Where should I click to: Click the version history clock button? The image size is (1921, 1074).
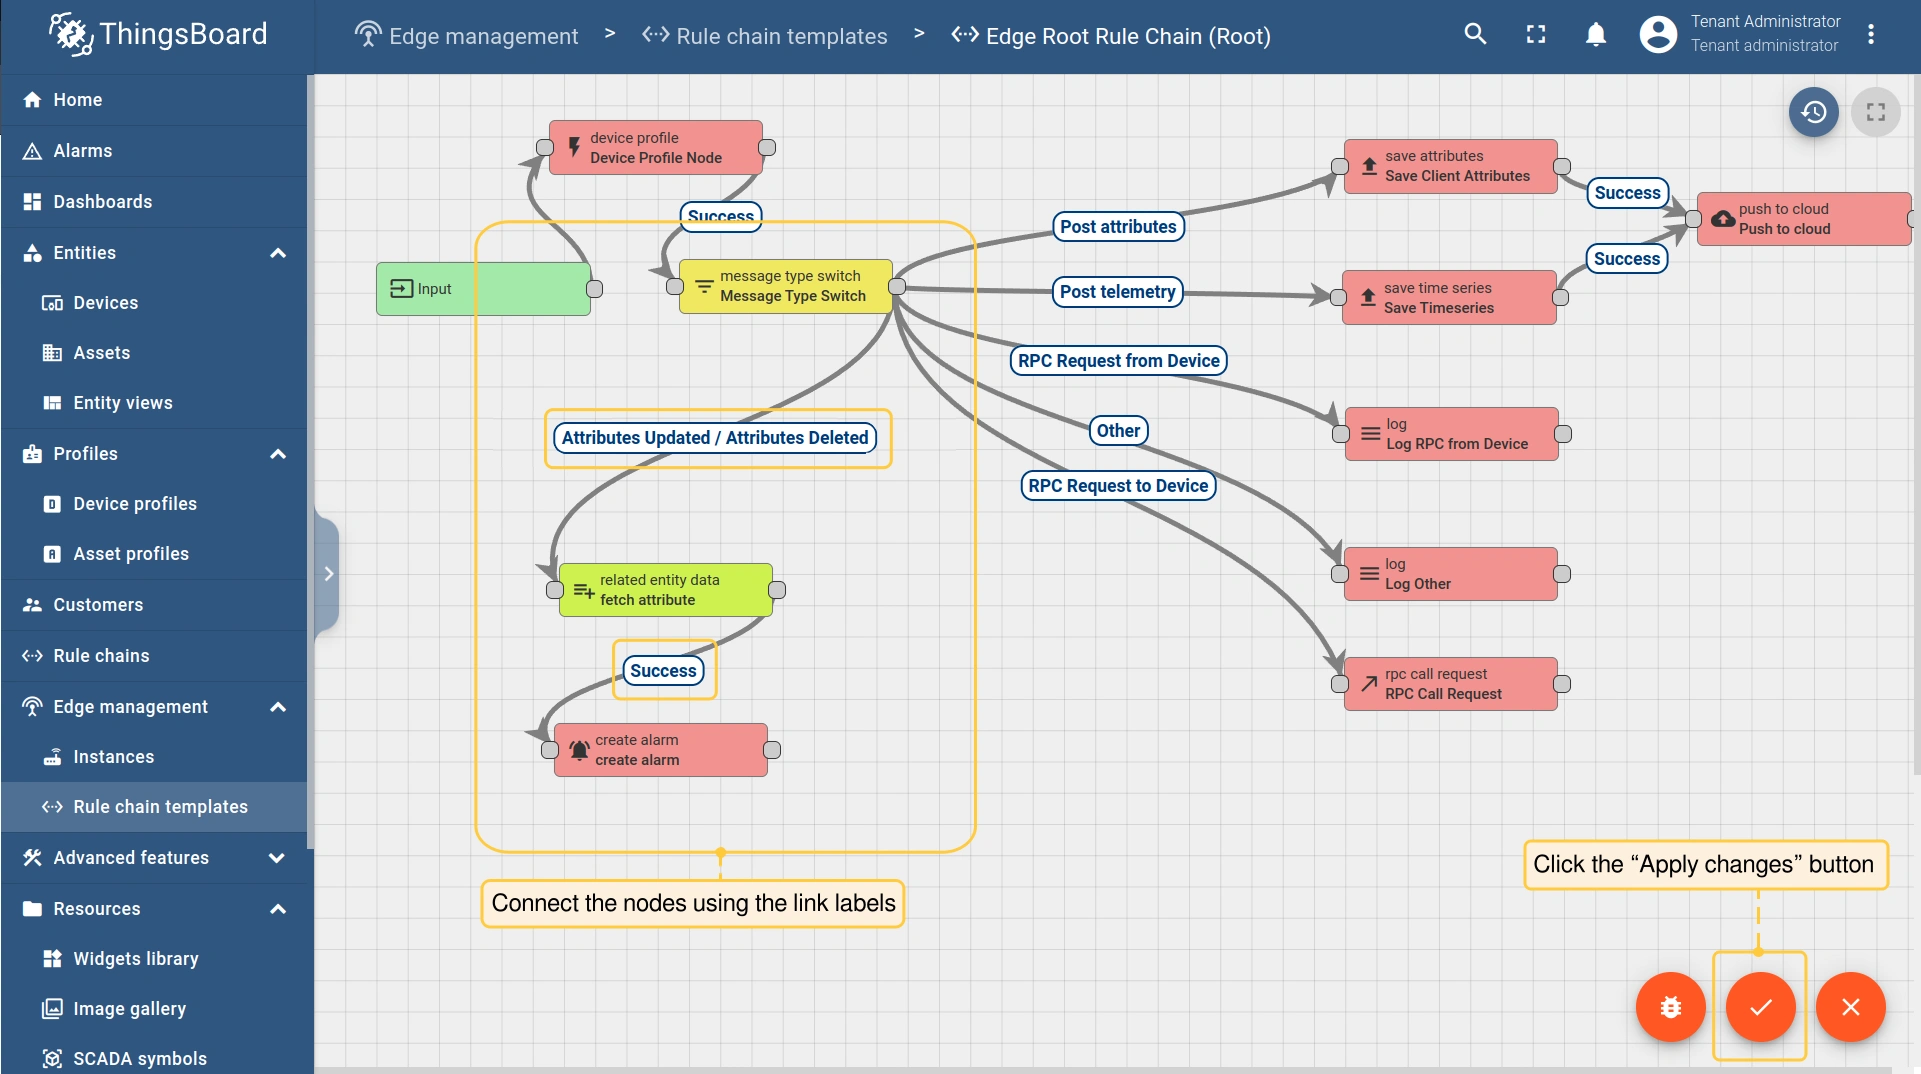[1814, 112]
